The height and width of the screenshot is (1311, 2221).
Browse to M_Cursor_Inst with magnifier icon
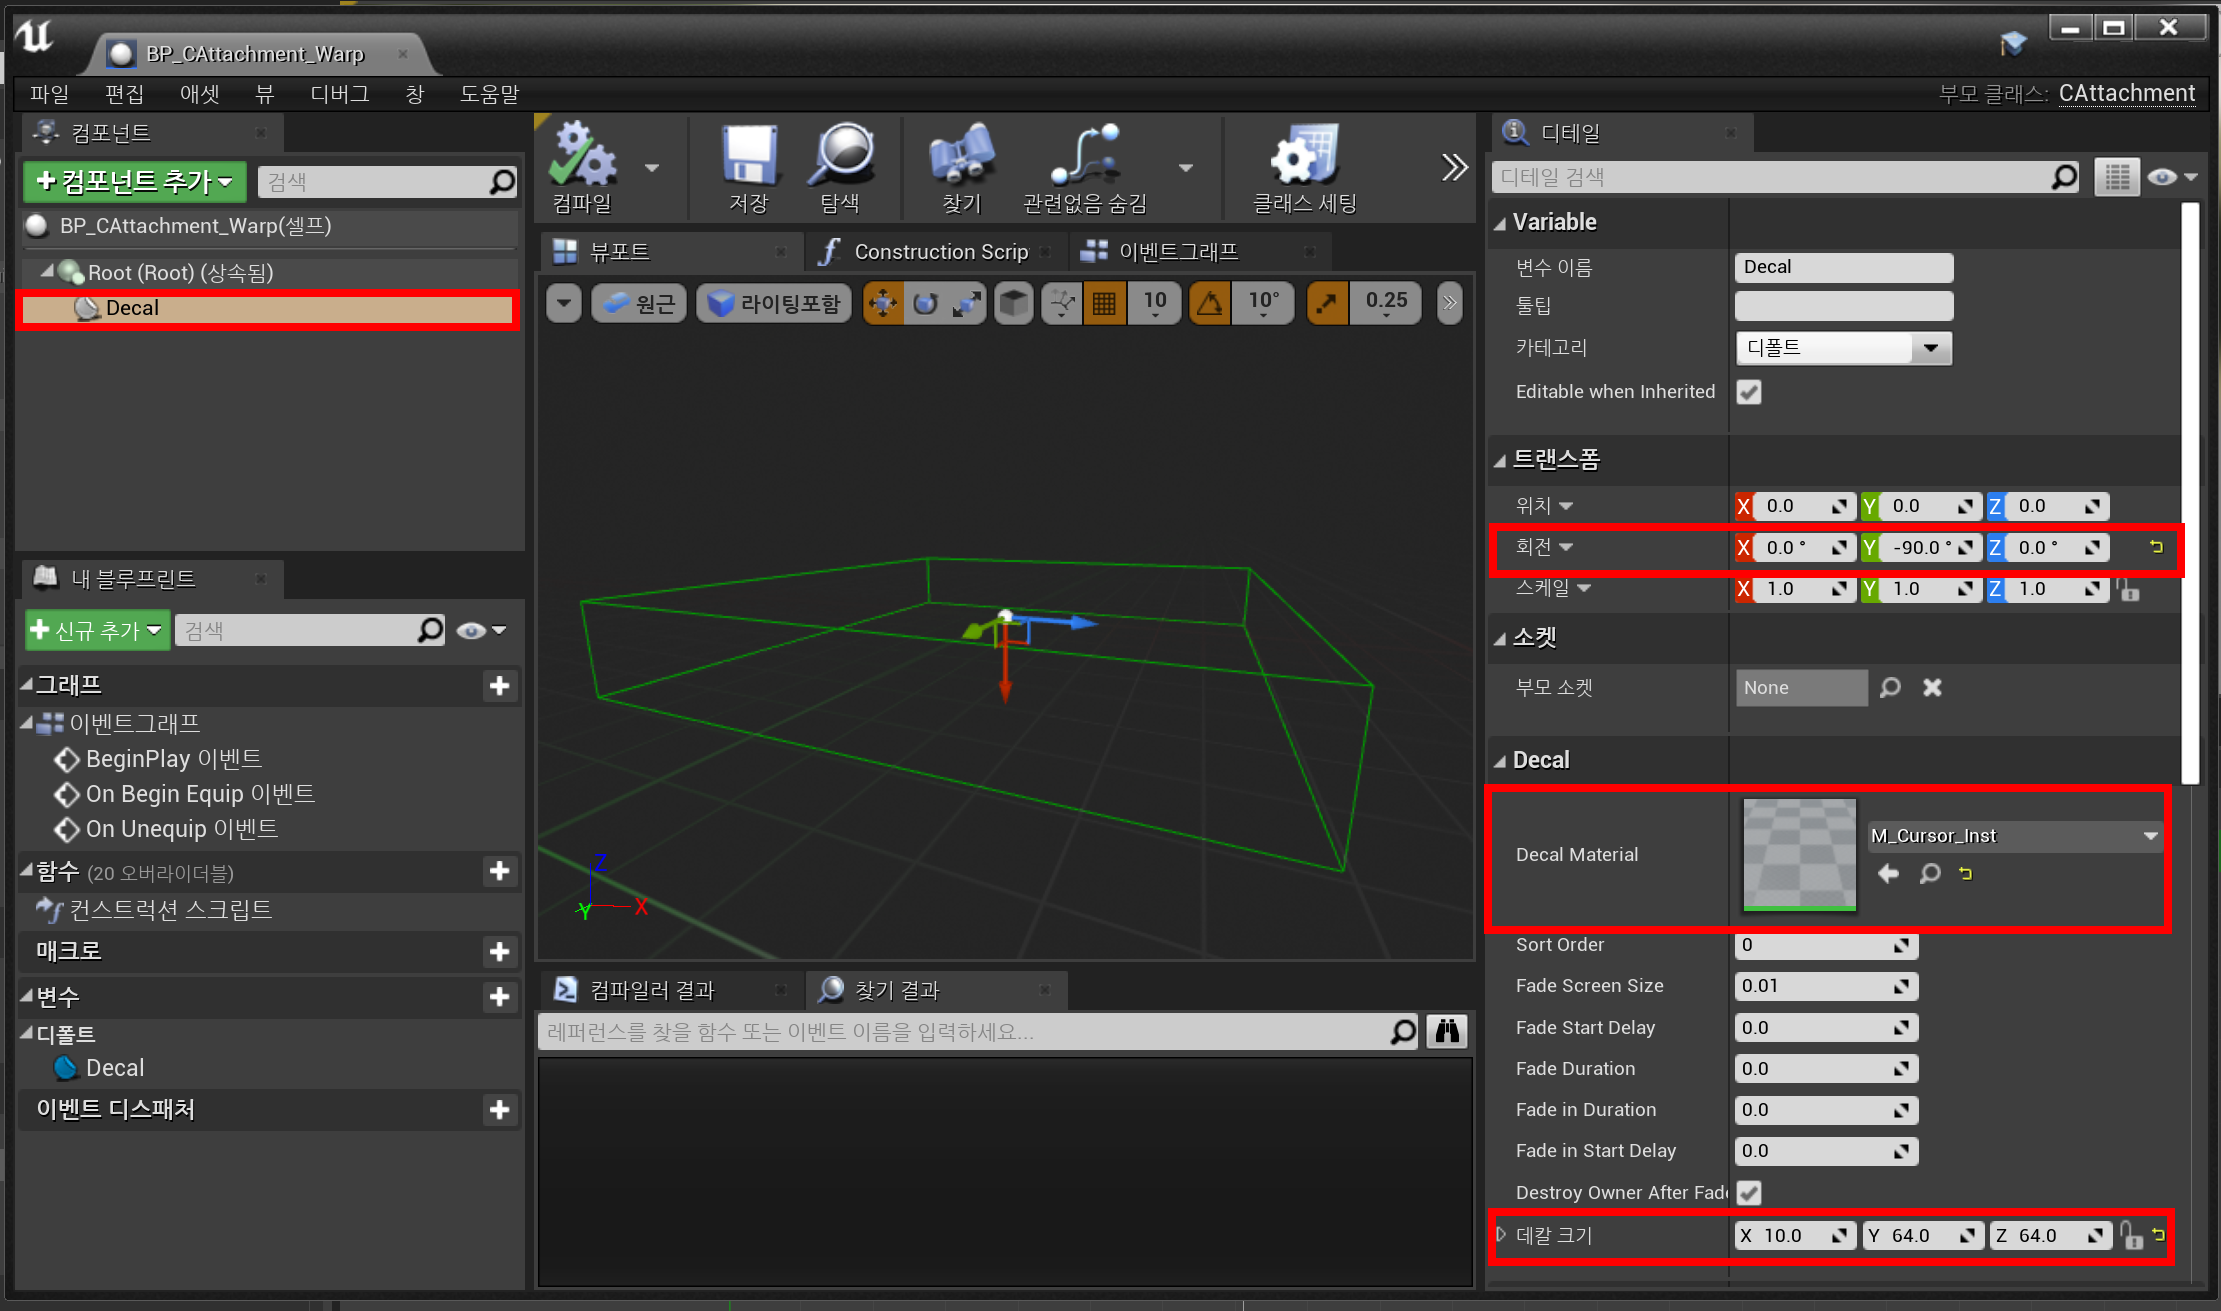[1929, 874]
